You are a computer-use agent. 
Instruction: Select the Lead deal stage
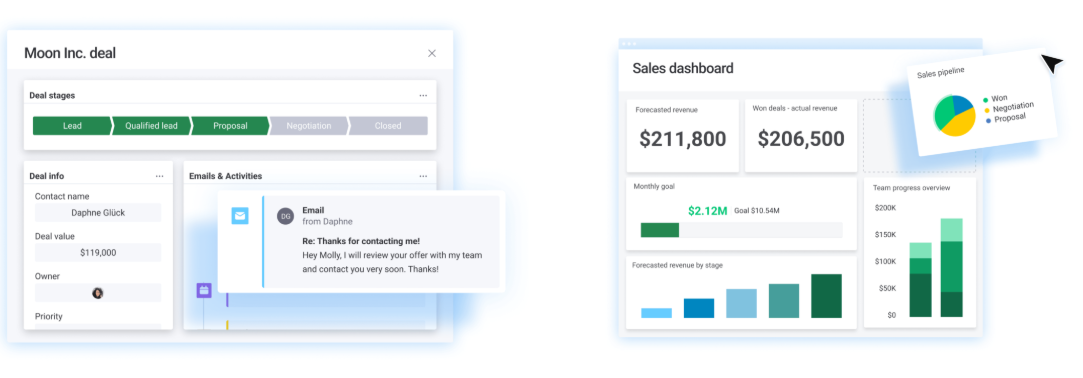click(72, 126)
